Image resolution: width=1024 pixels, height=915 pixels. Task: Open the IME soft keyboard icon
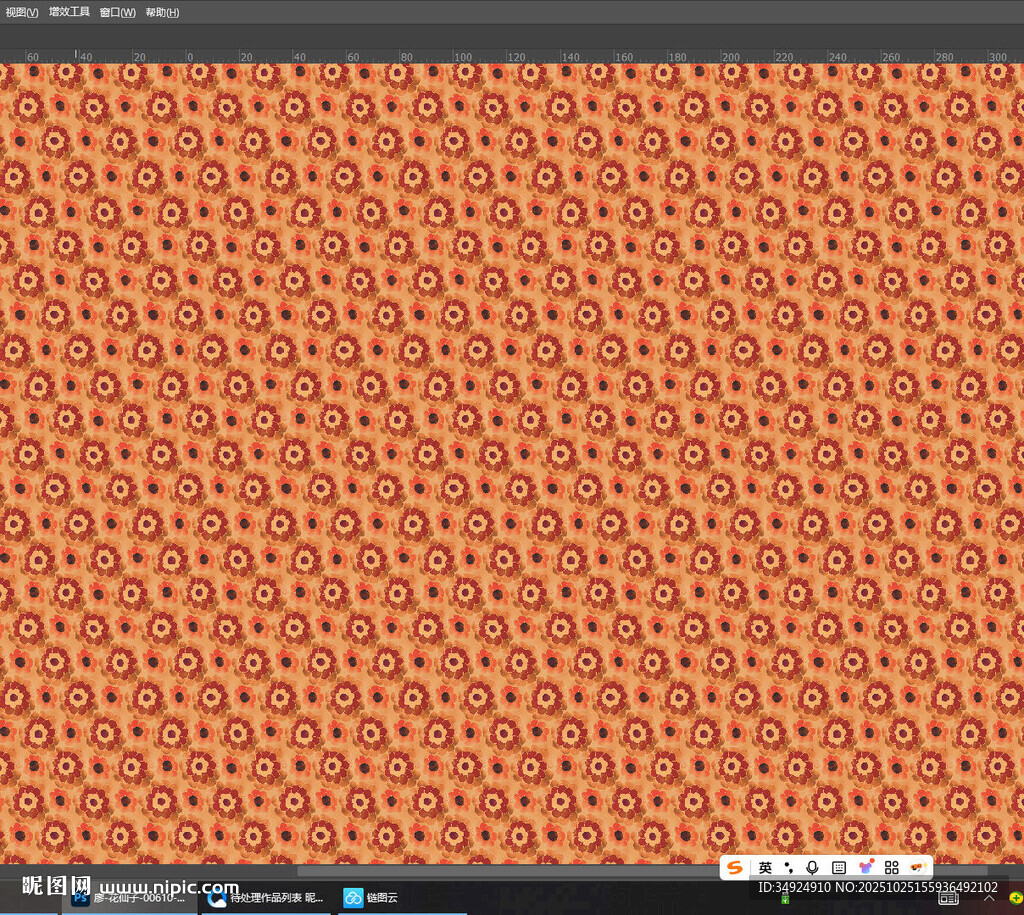tap(839, 867)
